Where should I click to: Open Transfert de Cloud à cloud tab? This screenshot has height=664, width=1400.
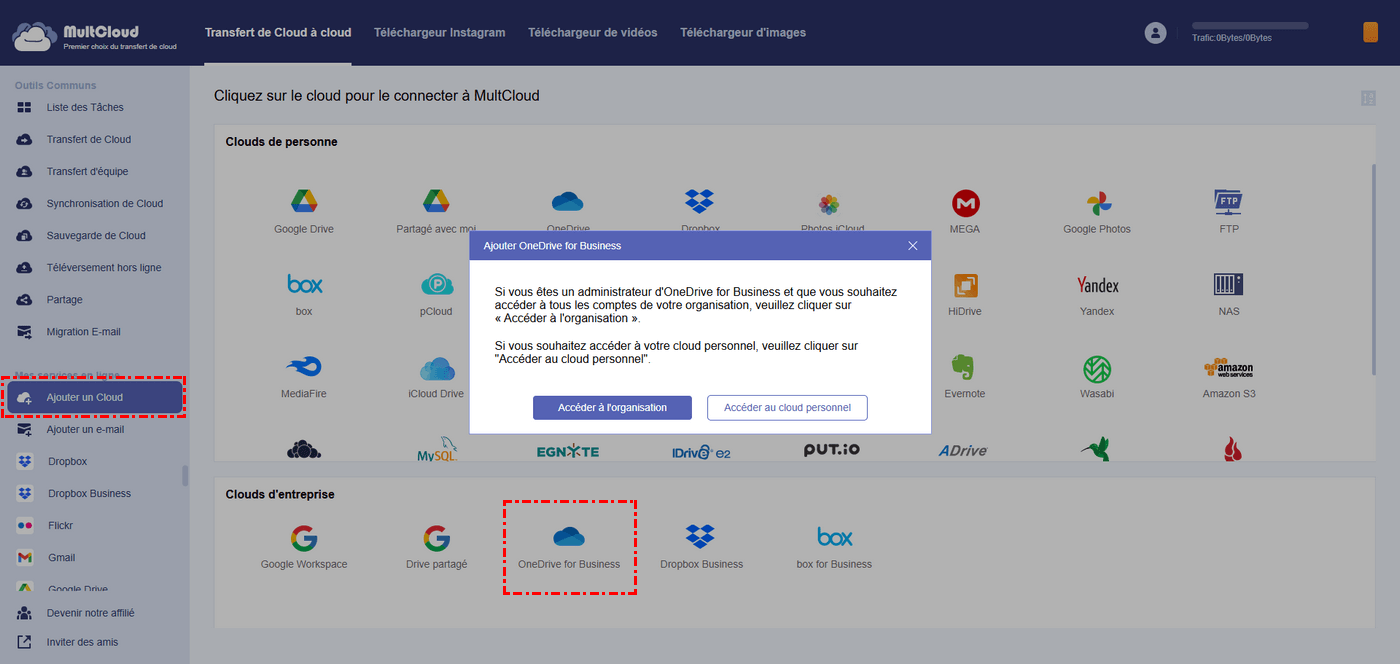[x=278, y=33]
